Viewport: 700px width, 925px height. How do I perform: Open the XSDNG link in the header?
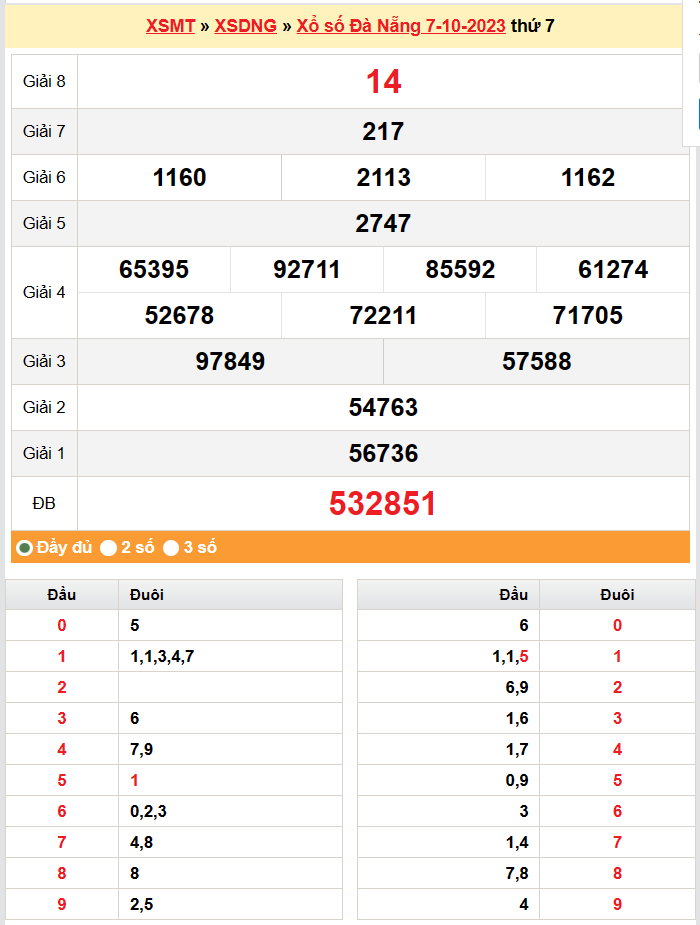[245, 26]
